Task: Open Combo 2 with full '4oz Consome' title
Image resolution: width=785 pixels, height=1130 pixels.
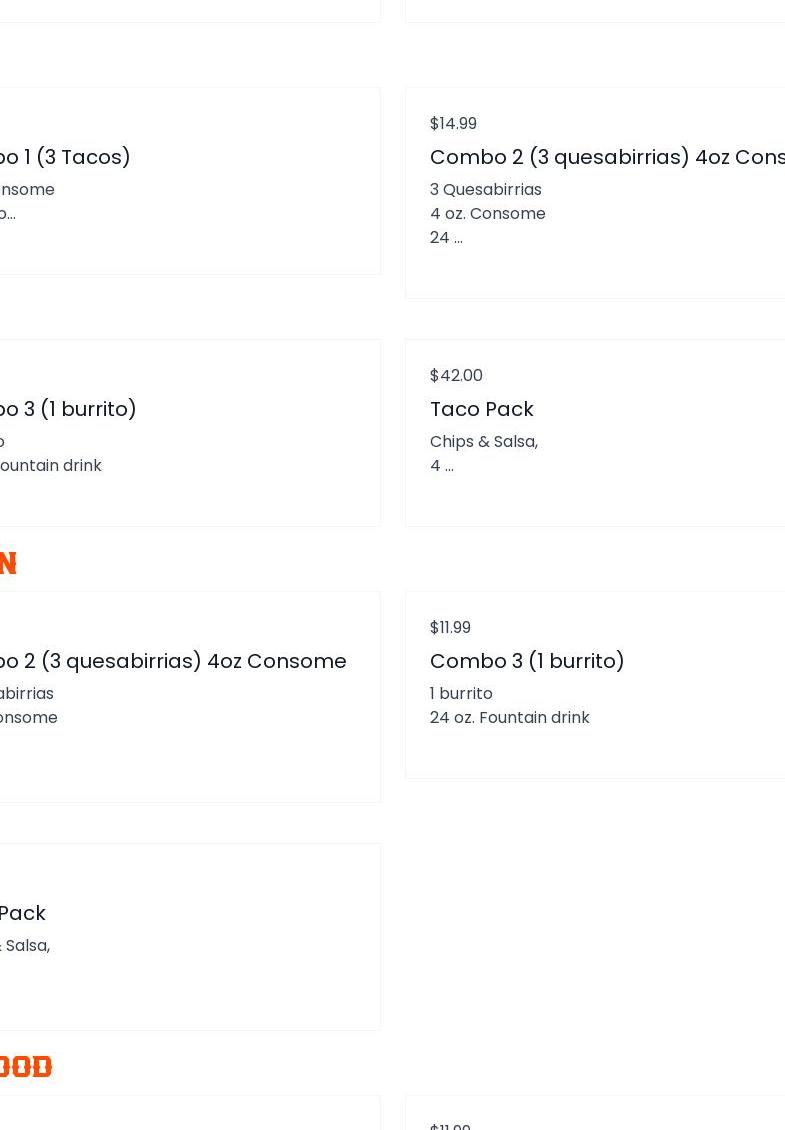Action: pyautogui.click(x=172, y=661)
